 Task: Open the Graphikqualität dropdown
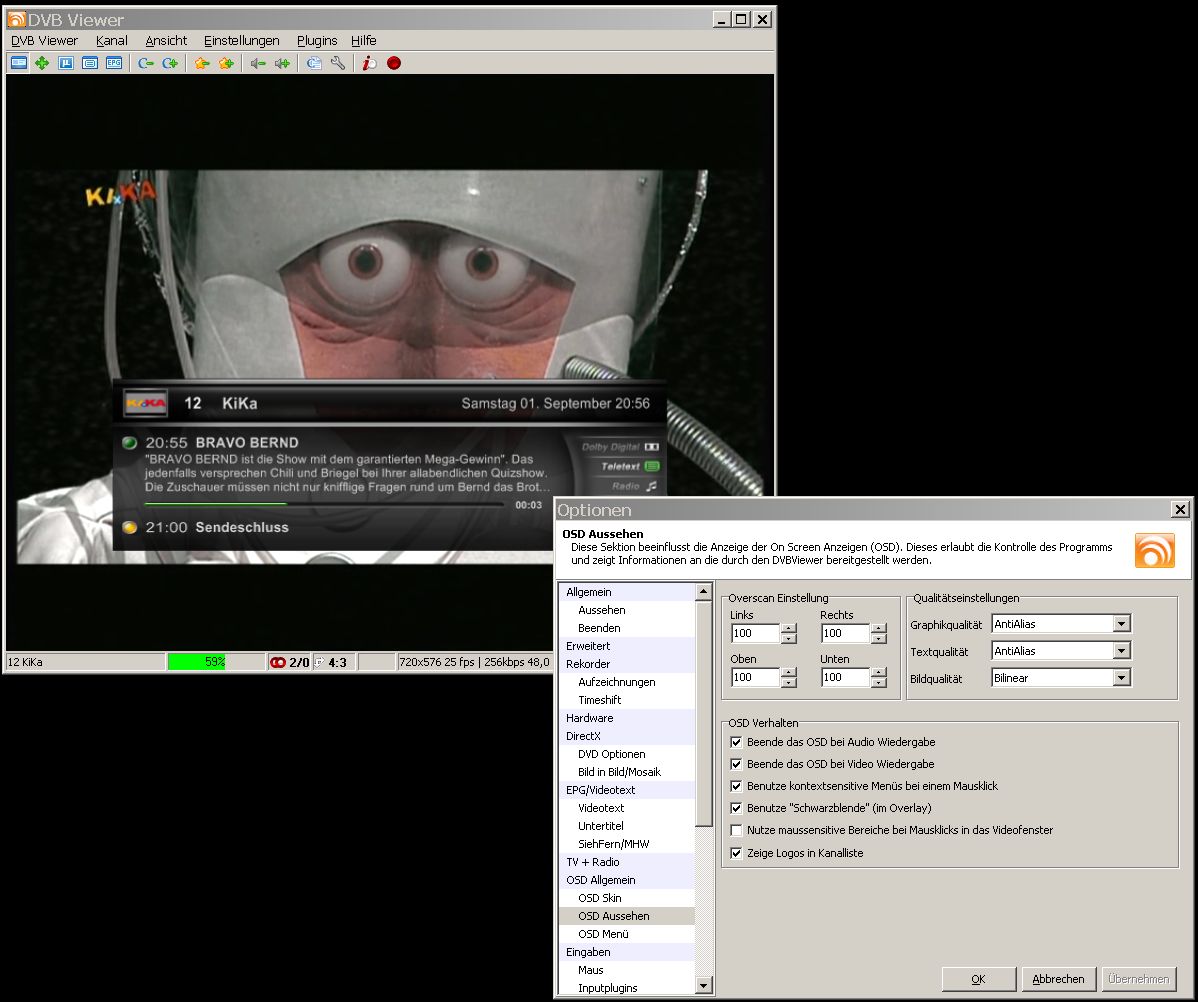click(1121, 624)
